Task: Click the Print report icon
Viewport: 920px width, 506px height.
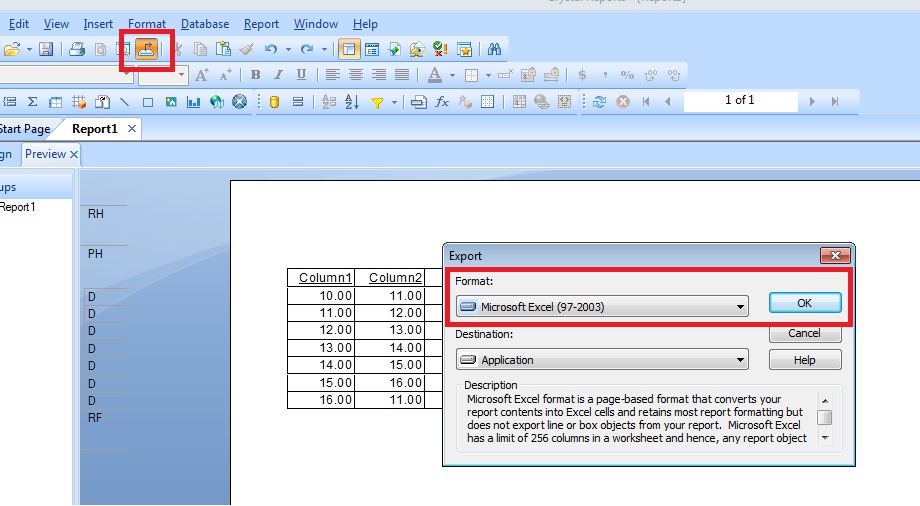Action: pyautogui.click(x=77, y=49)
